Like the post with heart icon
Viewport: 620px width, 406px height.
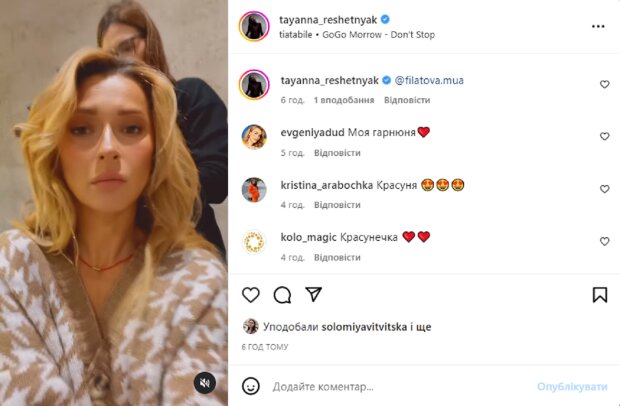coord(251,295)
